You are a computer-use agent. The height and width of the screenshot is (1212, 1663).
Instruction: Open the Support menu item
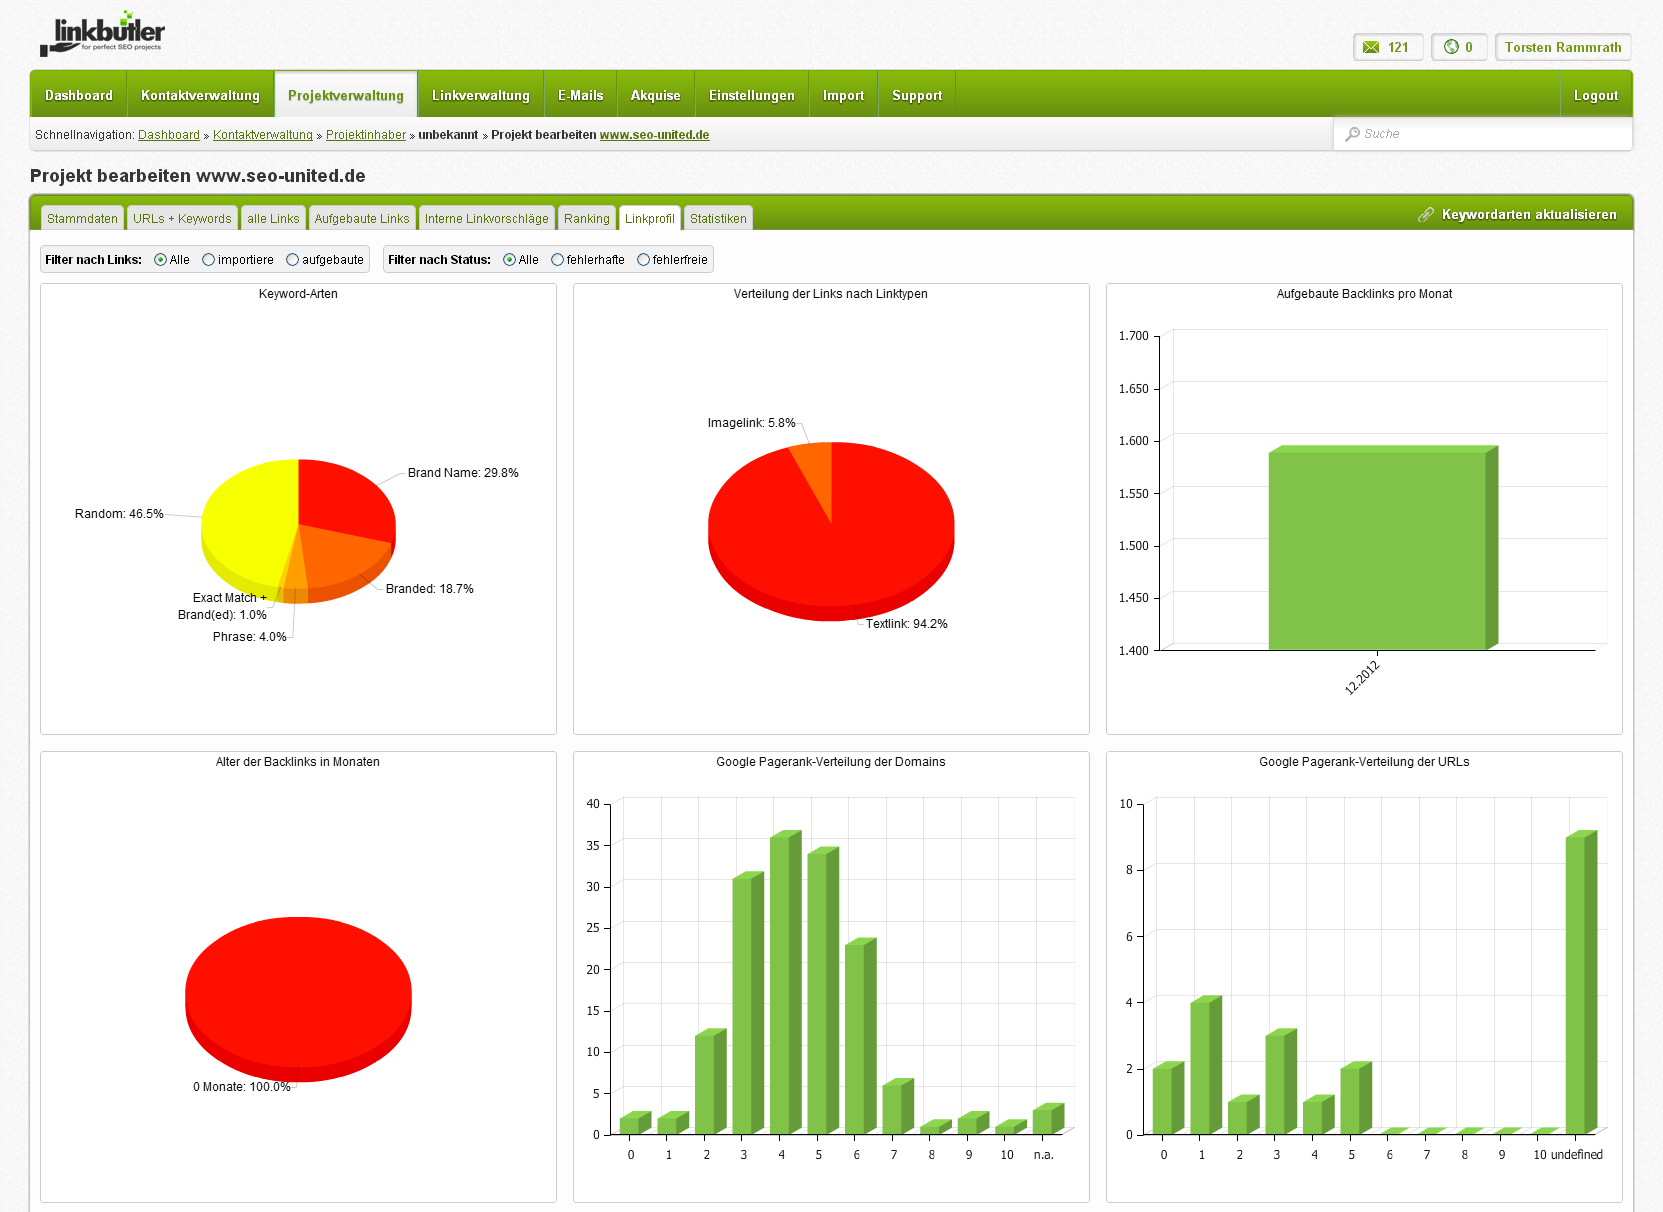click(917, 95)
